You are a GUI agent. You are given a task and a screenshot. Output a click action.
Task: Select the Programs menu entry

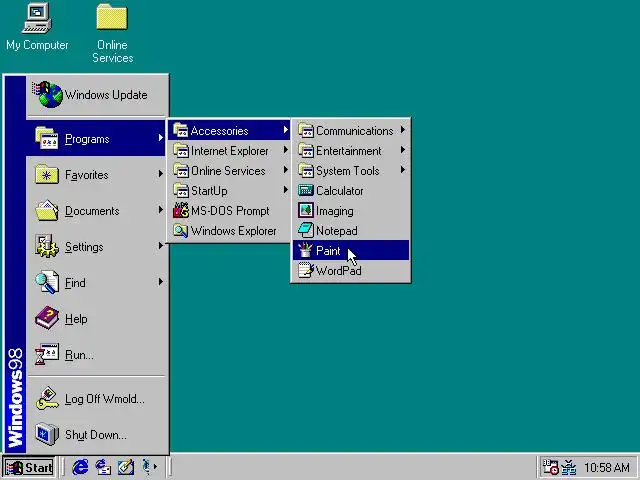[96, 139]
